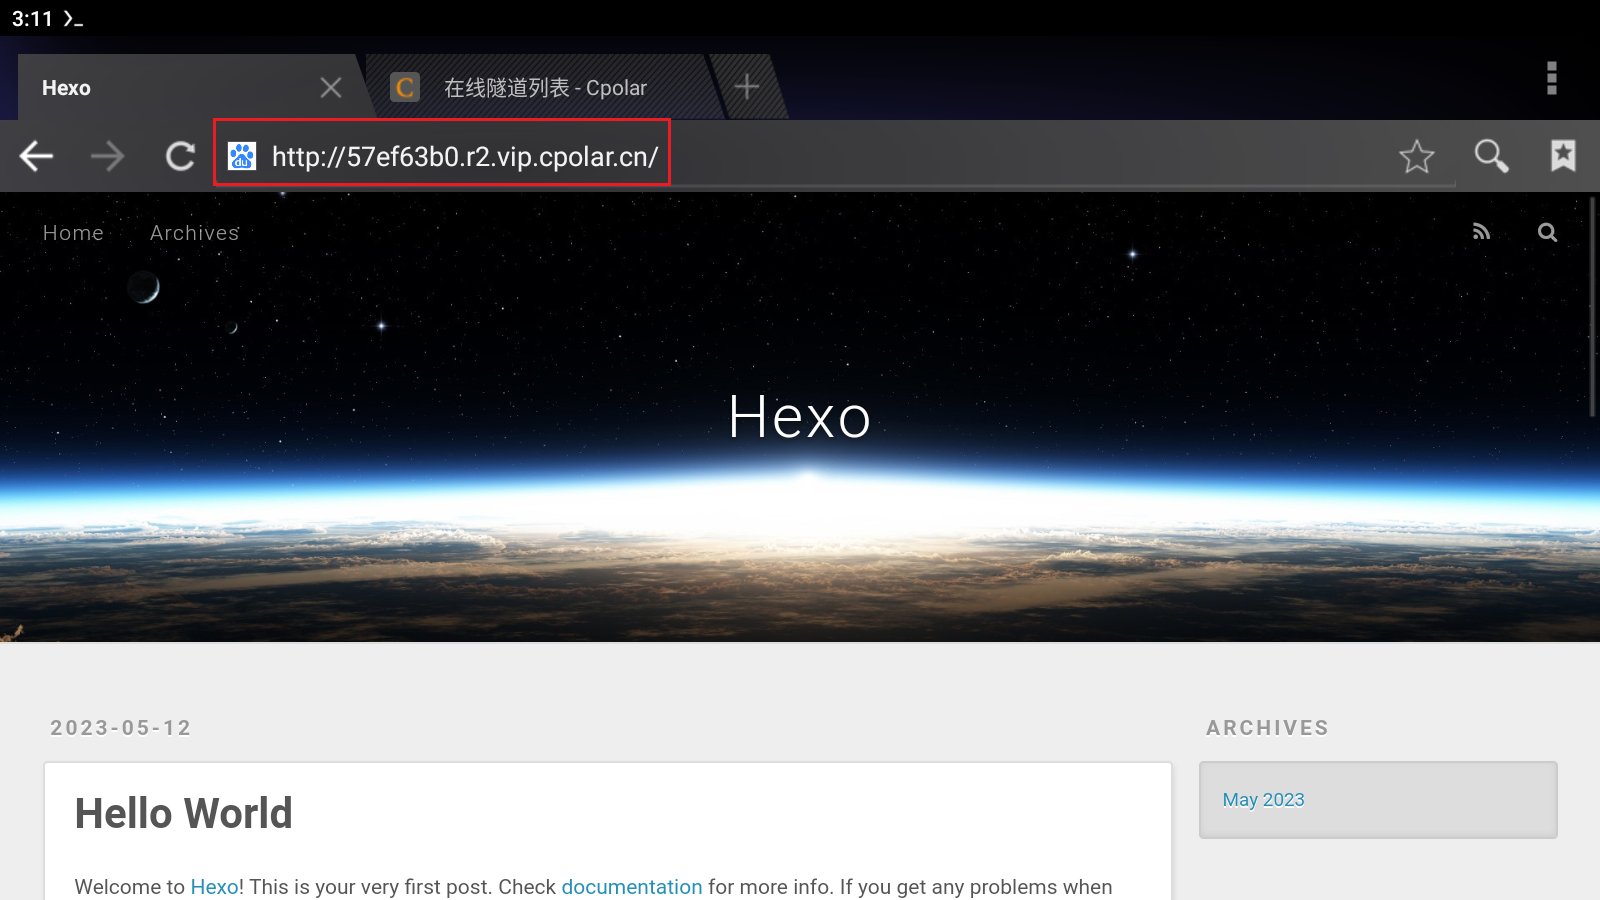Open the Home navigation link
This screenshot has width=1600, height=900.
point(73,233)
